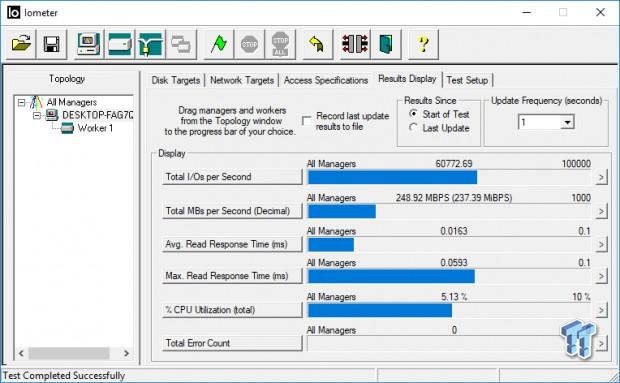Click the 60772.69 IOPS value
620x383 pixels.
point(454,164)
